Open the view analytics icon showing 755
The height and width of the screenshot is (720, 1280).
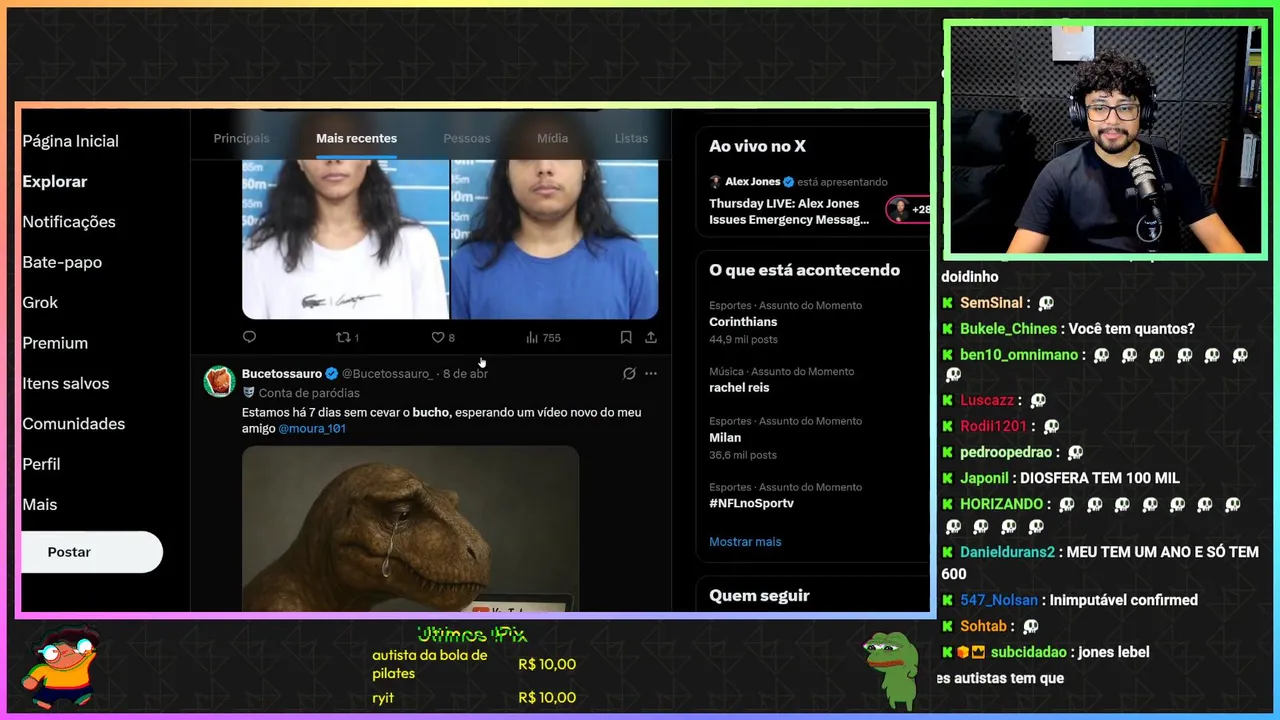pos(543,338)
